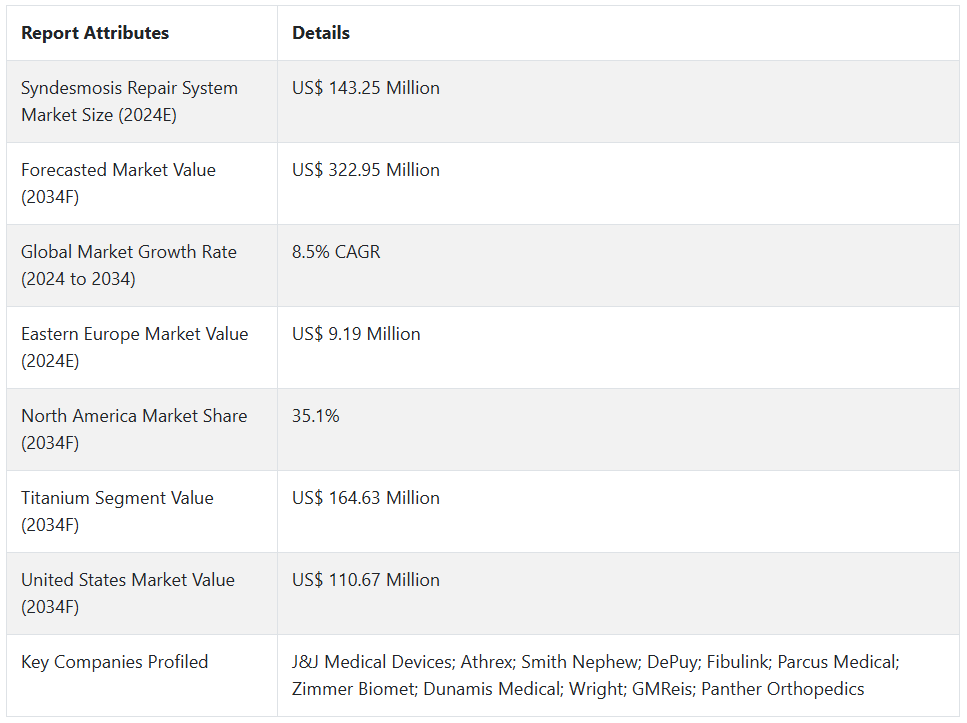Select the Global Market Growth Rate cell
The height and width of the screenshot is (723, 967).
click(x=129, y=265)
